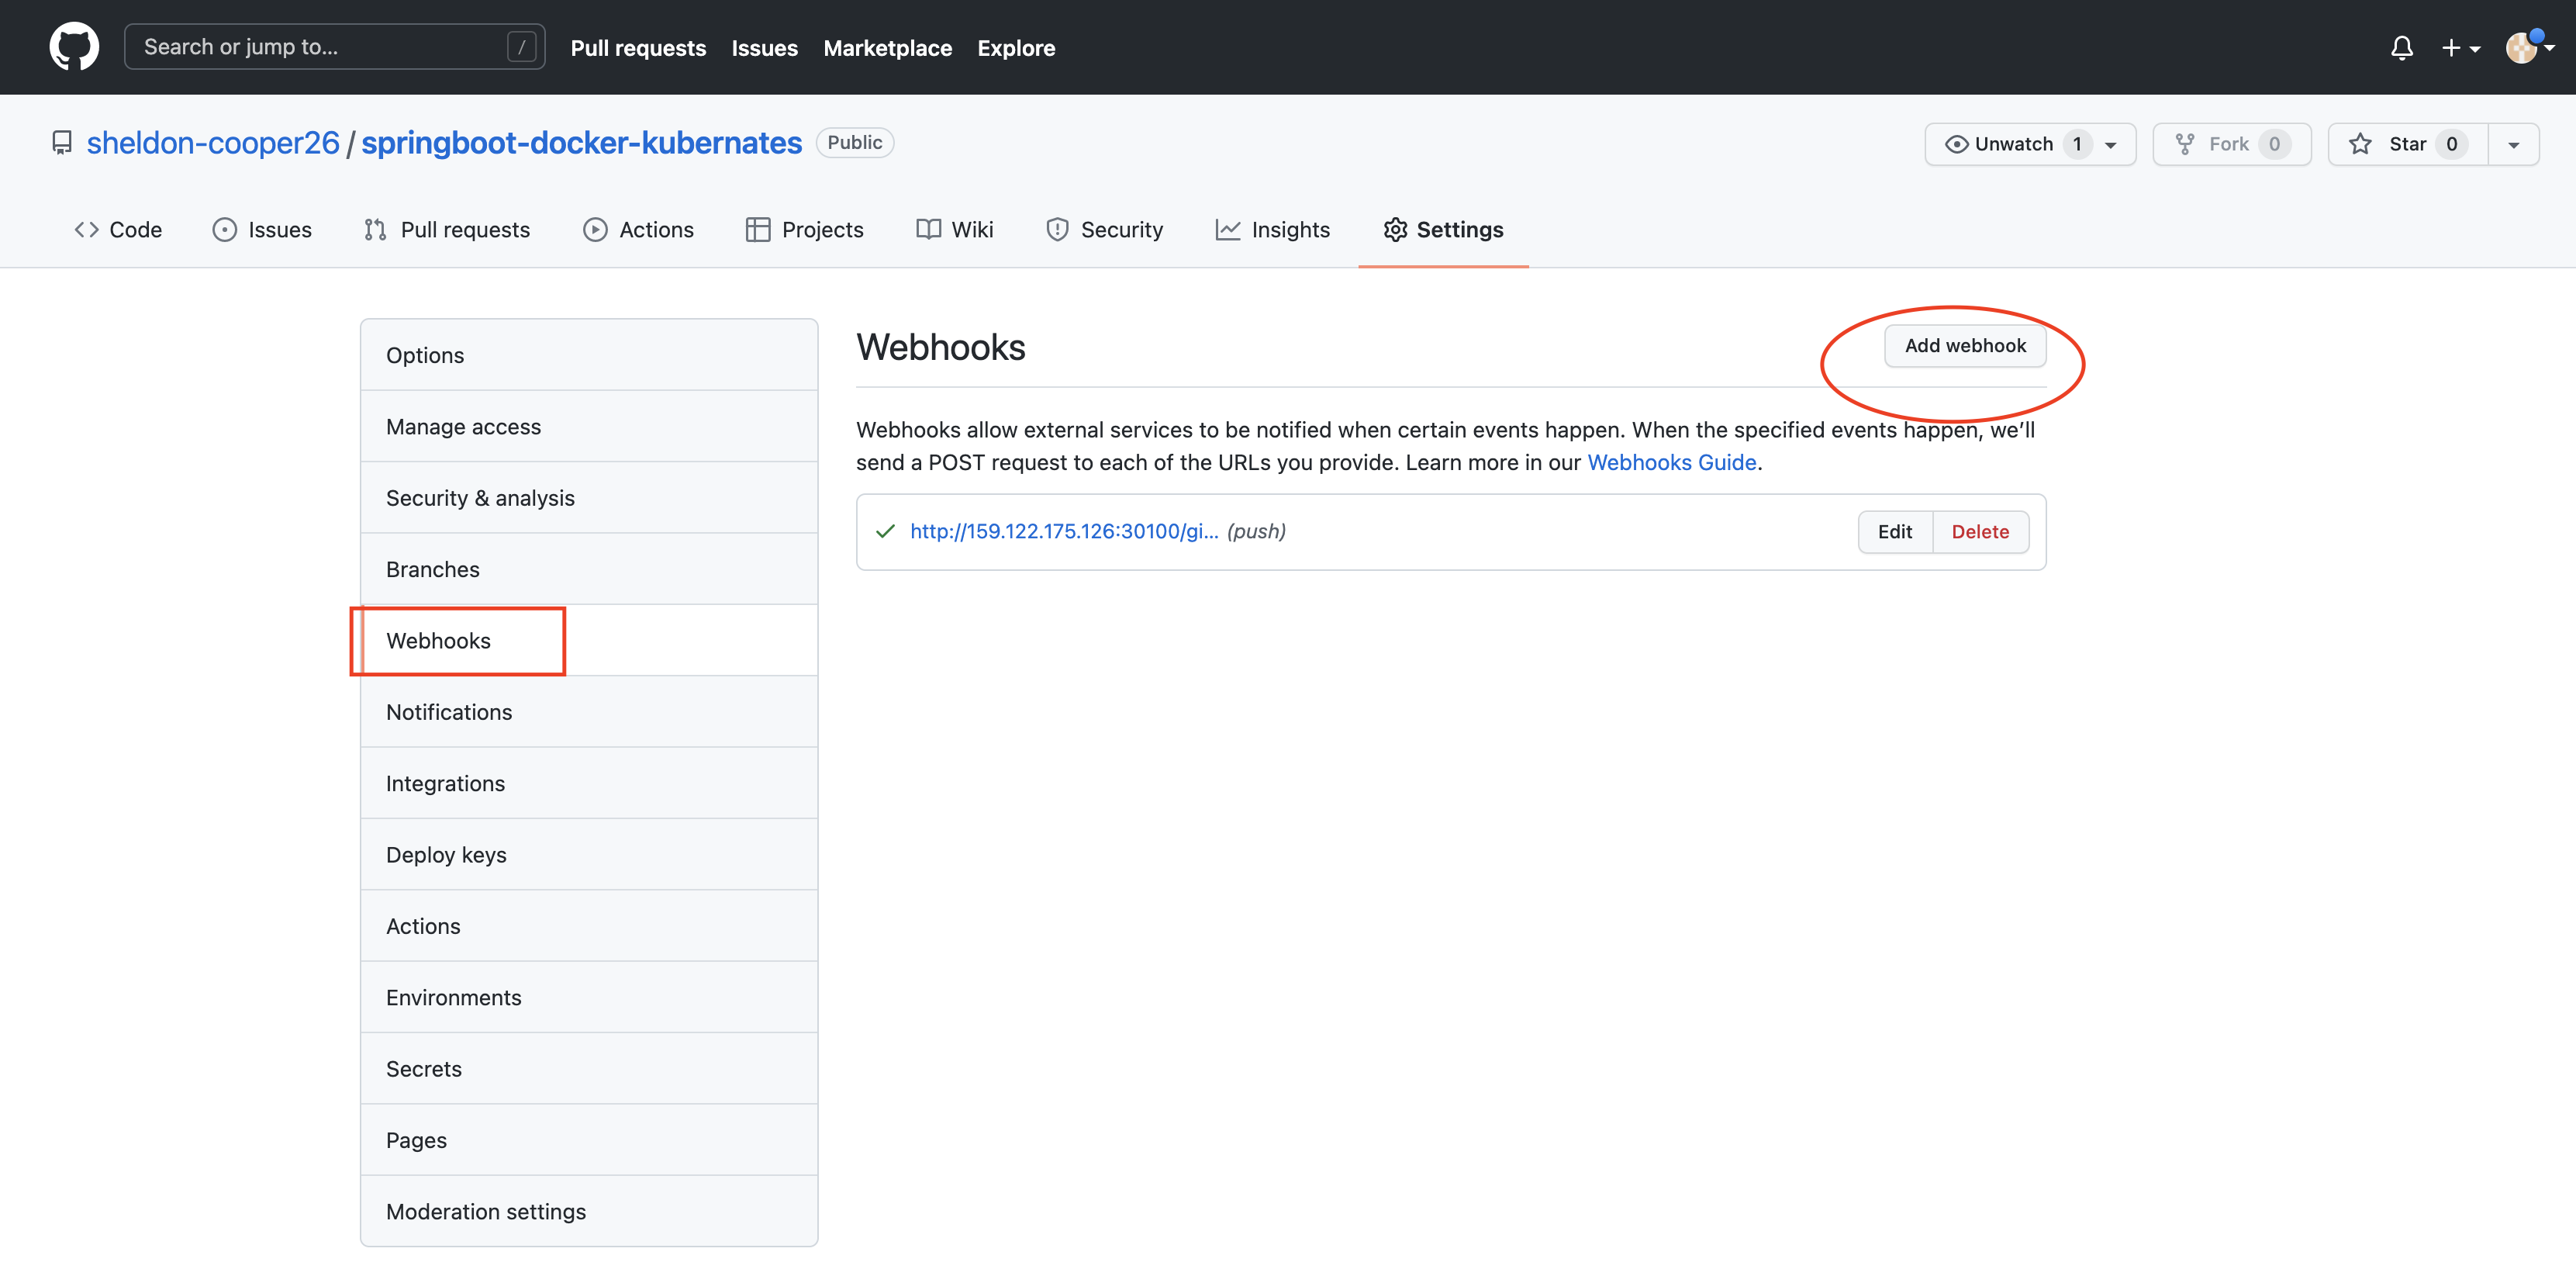
Task: Click the green webhook success checkmark
Action: pyautogui.click(x=885, y=531)
